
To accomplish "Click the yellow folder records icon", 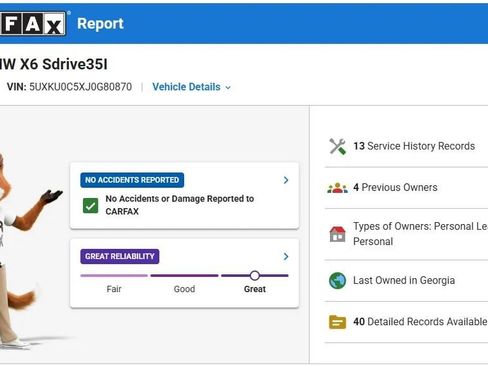I will coord(338,322).
